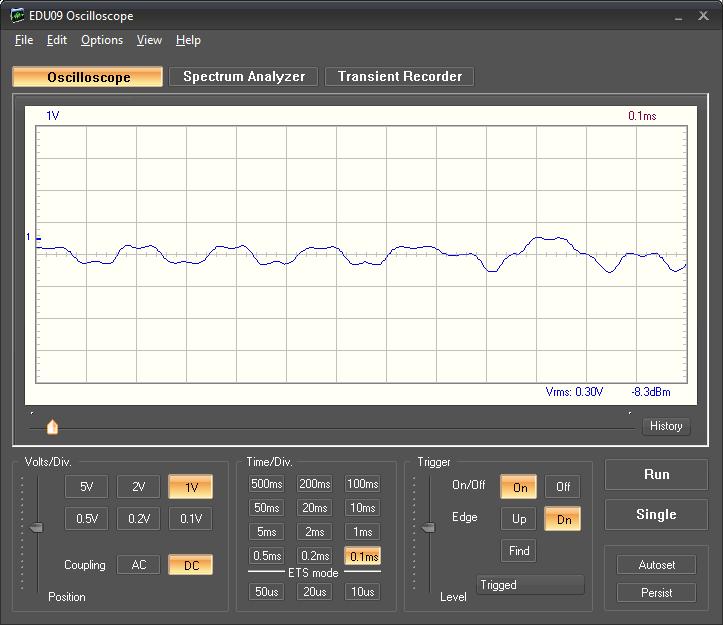Open the View menu
The image size is (723, 625).
click(149, 40)
